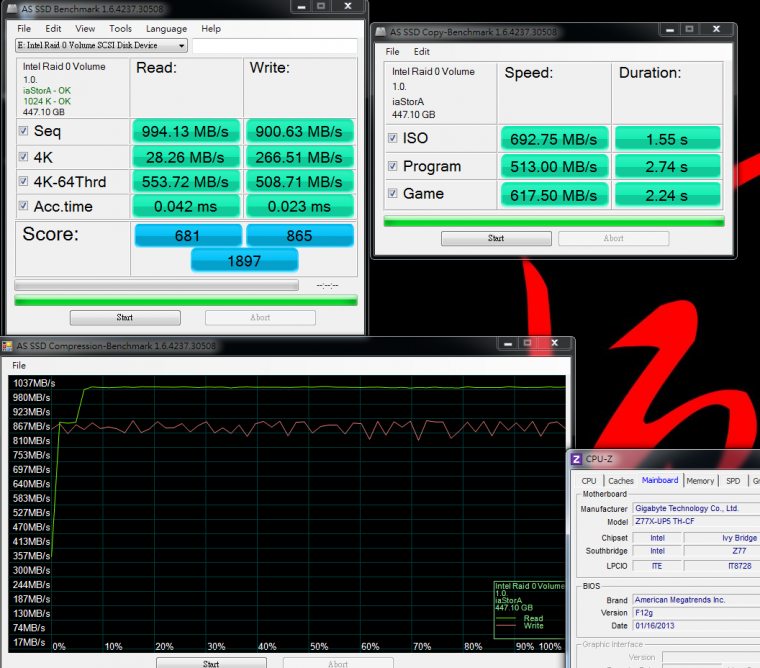Viewport: 760px width, 668px height.
Task: Switch to the Memory tab in CPU-Z
Action: tap(700, 481)
